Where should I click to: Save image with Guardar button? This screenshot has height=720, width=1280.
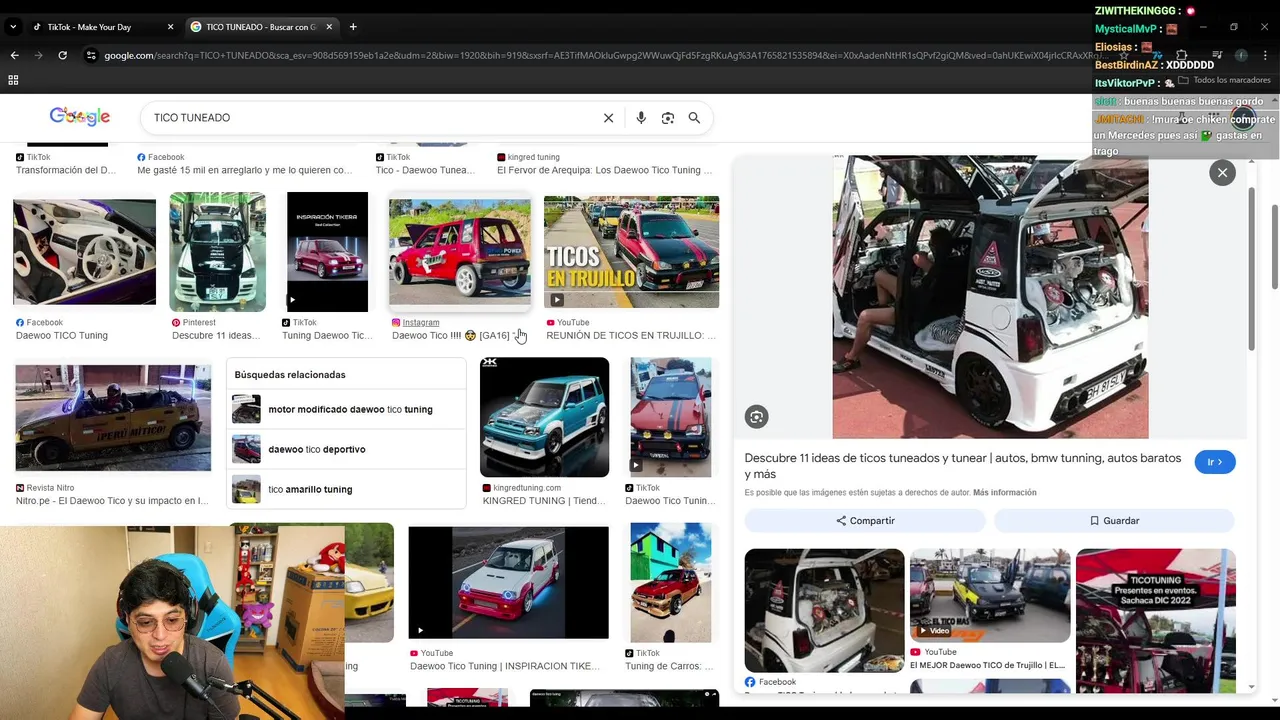[x=1114, y=521]
